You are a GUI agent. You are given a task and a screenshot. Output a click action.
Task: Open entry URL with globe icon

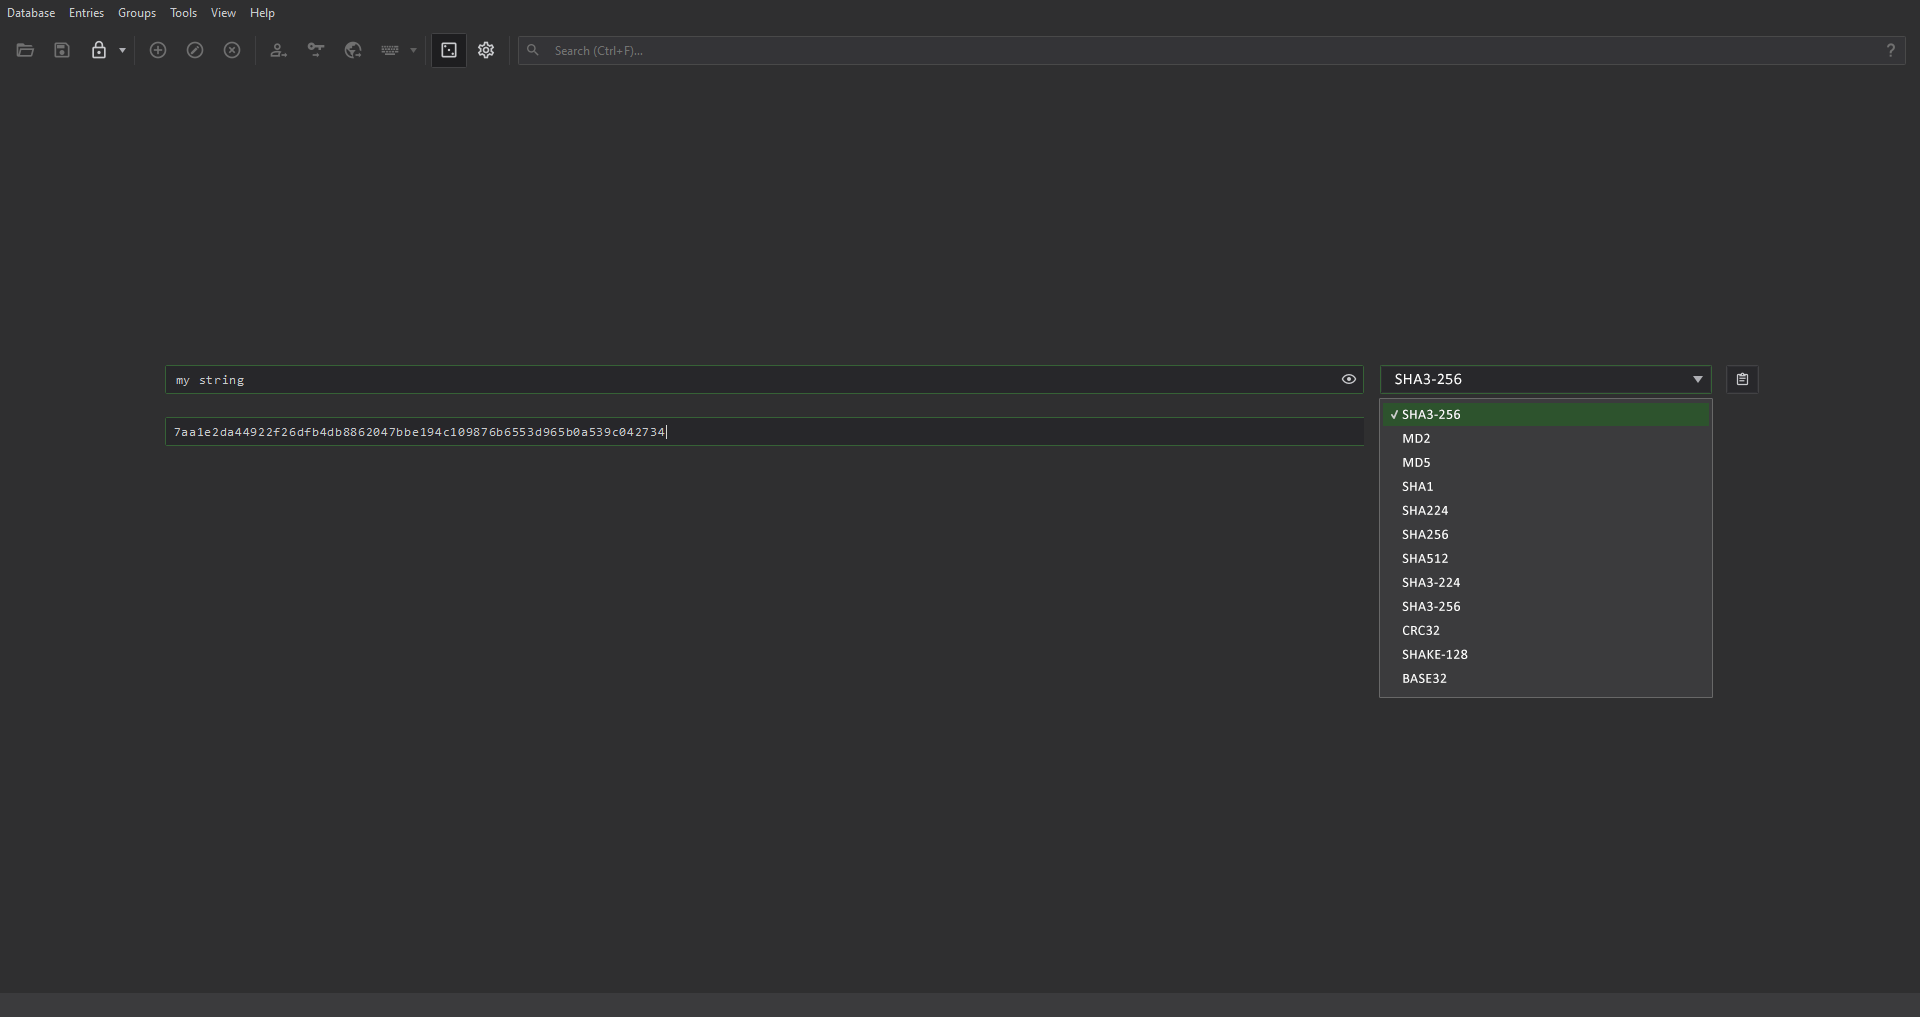352,50
